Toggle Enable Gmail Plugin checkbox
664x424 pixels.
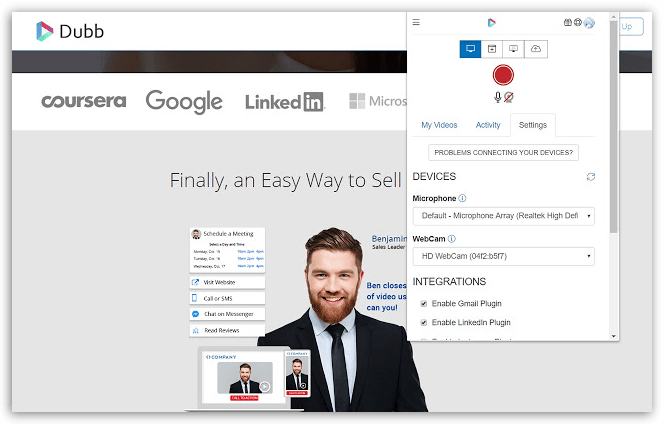[x=423, y=304]
